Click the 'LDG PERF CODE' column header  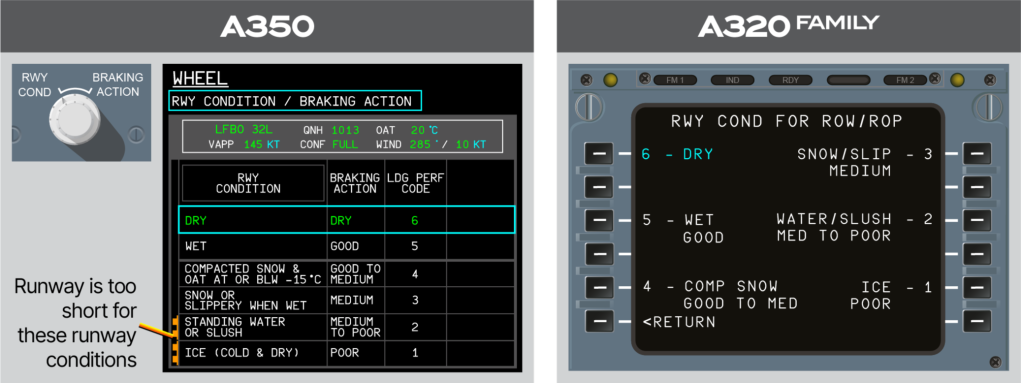coord(414,183)
